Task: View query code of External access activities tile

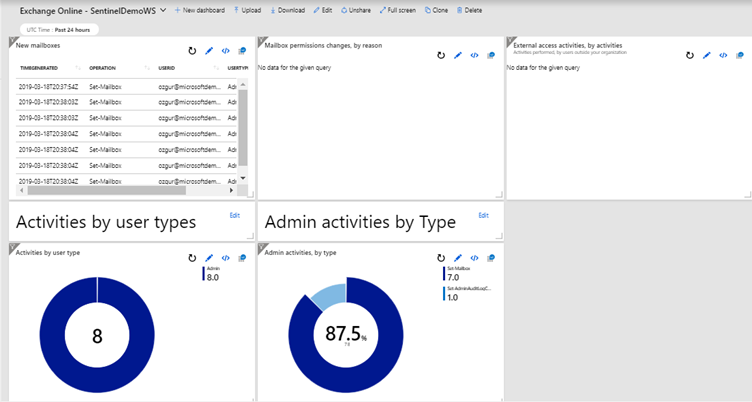Action: coord(723,56)
